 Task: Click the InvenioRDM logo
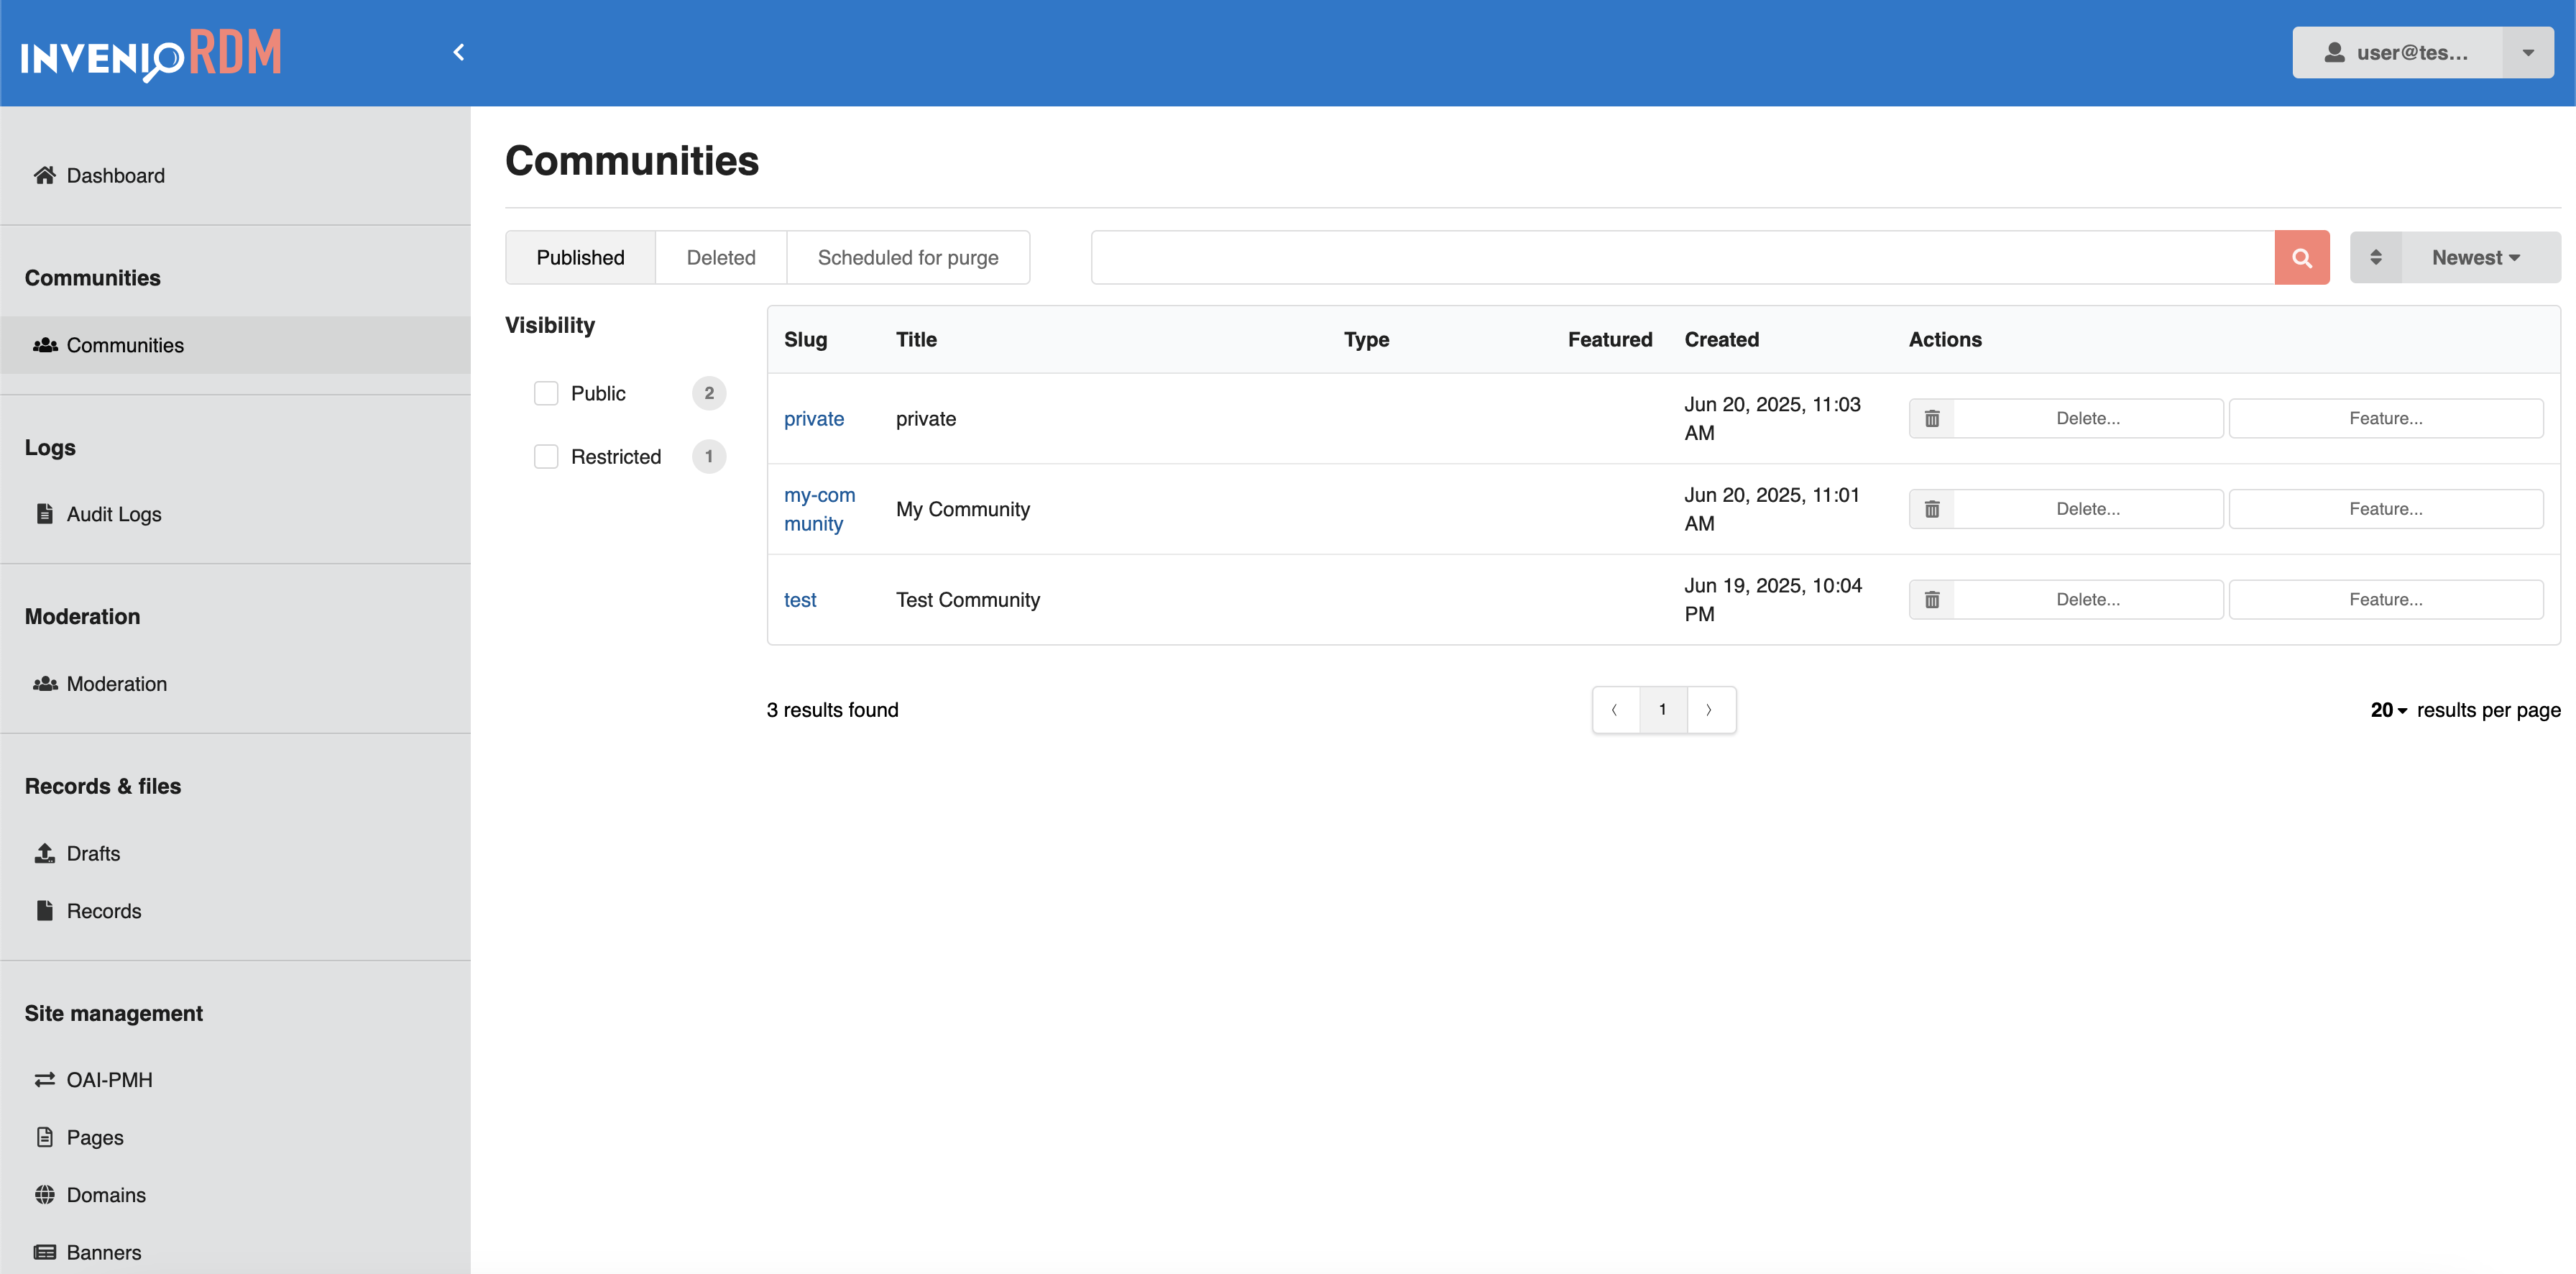click(x=151, y=54)
